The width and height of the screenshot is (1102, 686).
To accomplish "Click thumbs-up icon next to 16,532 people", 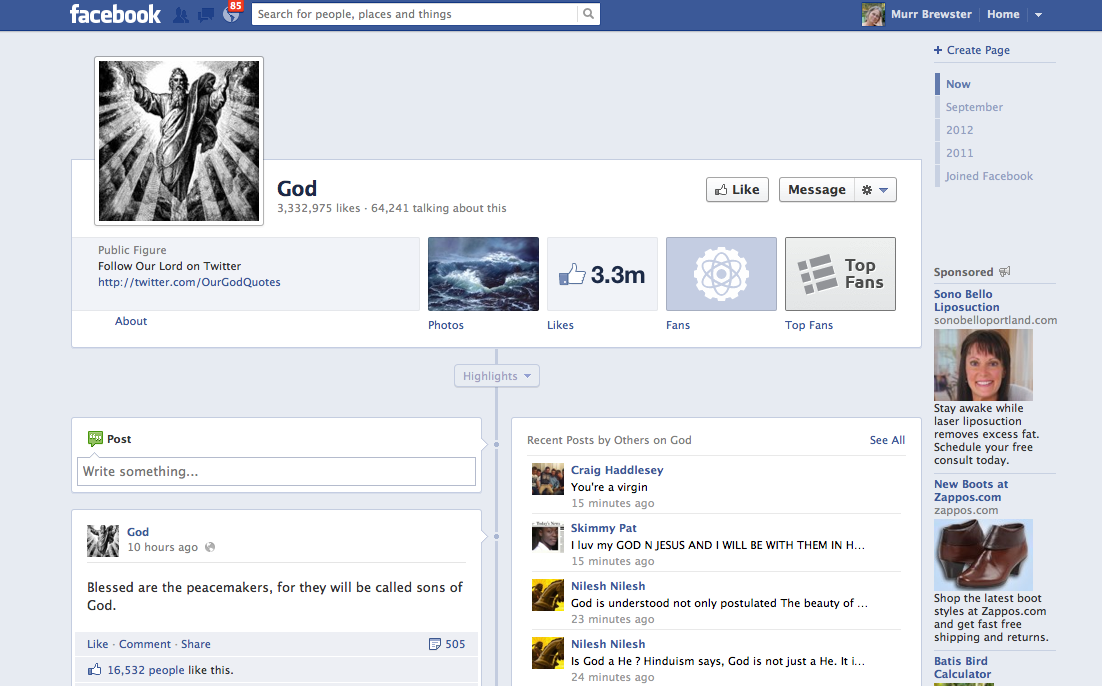I will point(94,669).
